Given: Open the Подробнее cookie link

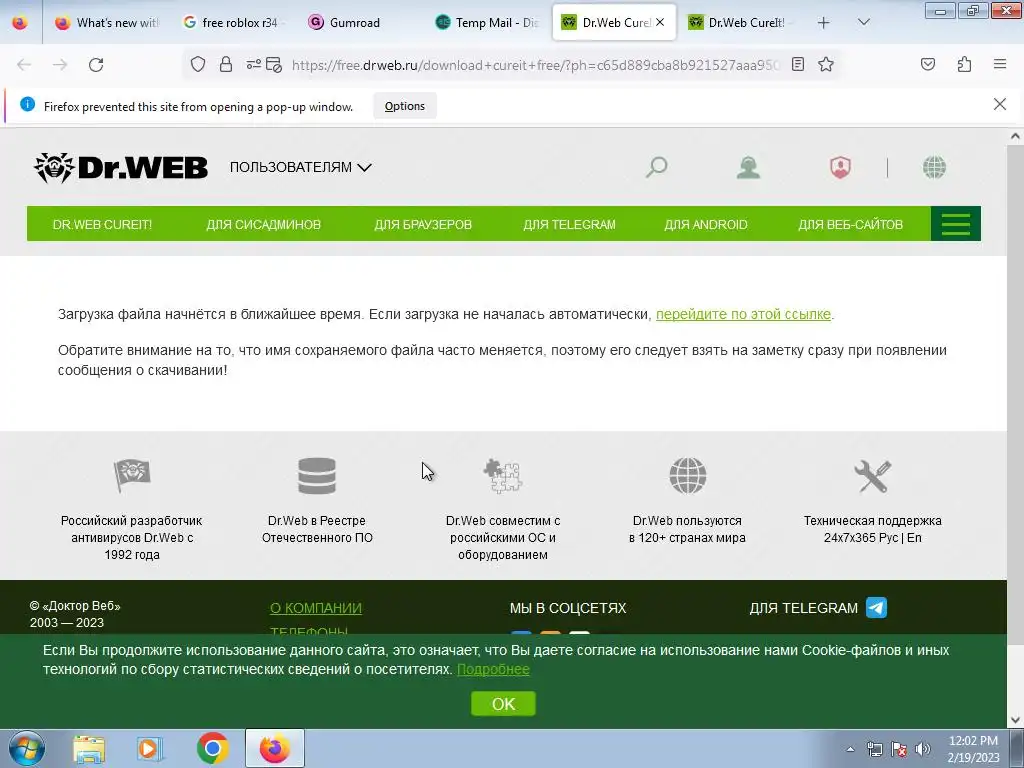Looking at the screenshot, I should point(493,669).
